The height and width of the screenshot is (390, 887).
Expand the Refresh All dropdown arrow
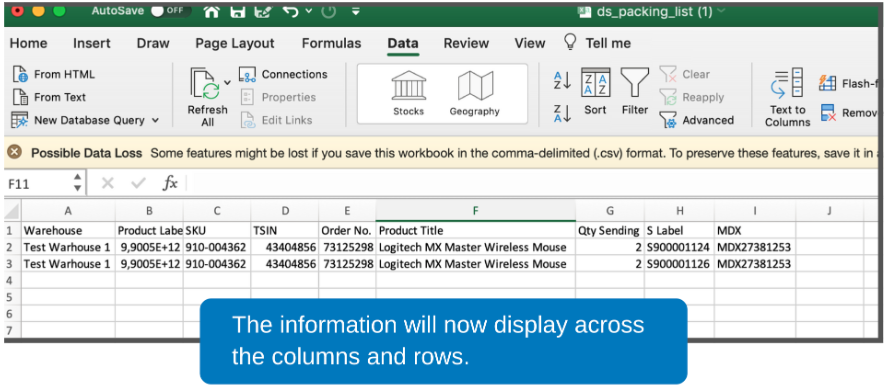pyautogui.click(x=227, y=83)
